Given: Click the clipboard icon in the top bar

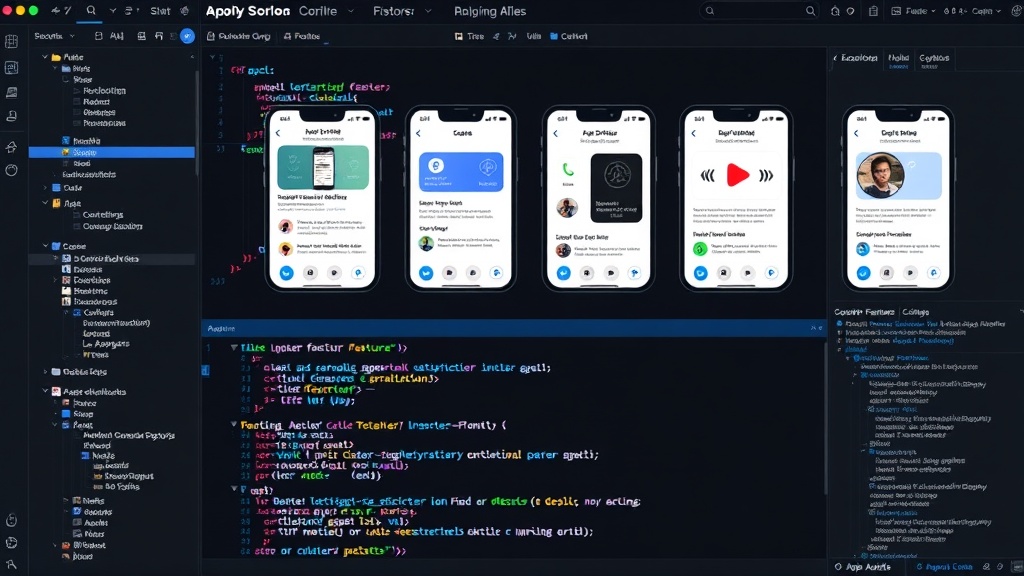Looking at the screenshot, I should [x=873, y=11].
